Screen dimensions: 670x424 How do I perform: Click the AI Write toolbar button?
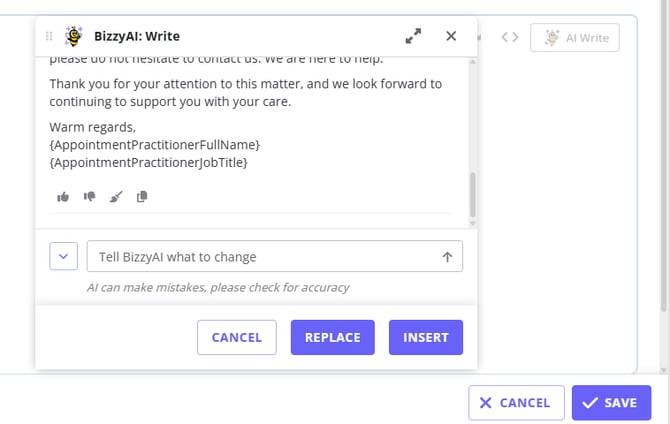tap(575, 38)
